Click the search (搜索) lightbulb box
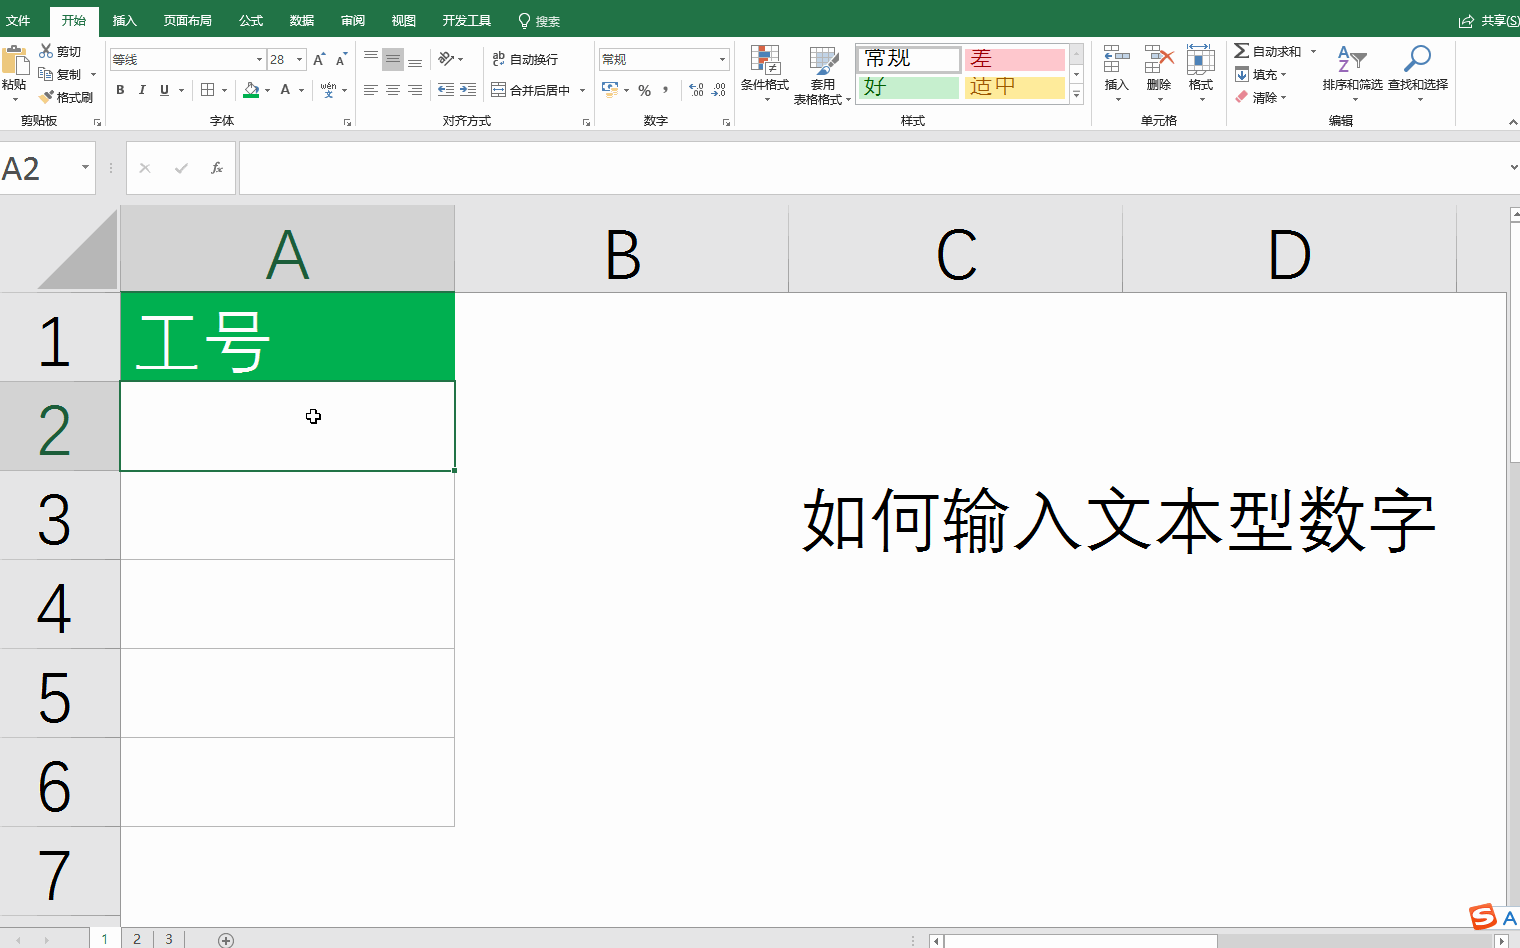1520x948 pixels. pos(539,21)
